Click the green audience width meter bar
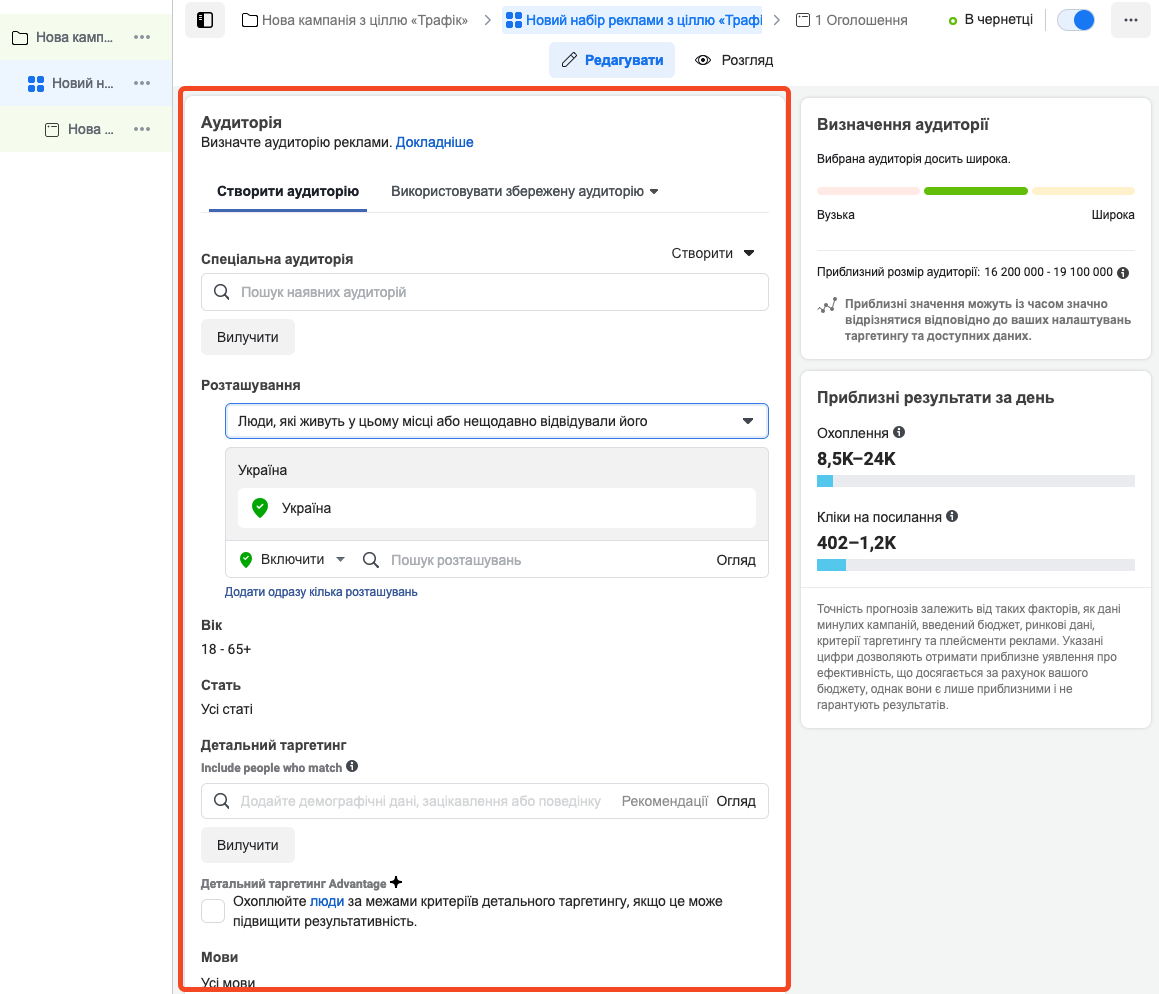This screenshot has height=994, width=1159. tap(975, 191)
